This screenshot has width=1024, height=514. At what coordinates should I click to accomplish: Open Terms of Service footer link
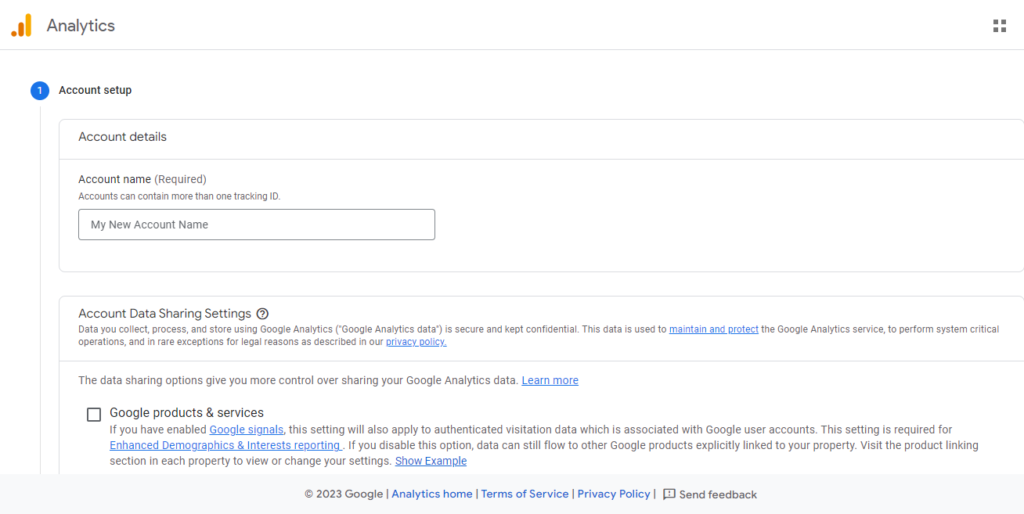pos(524,494)
